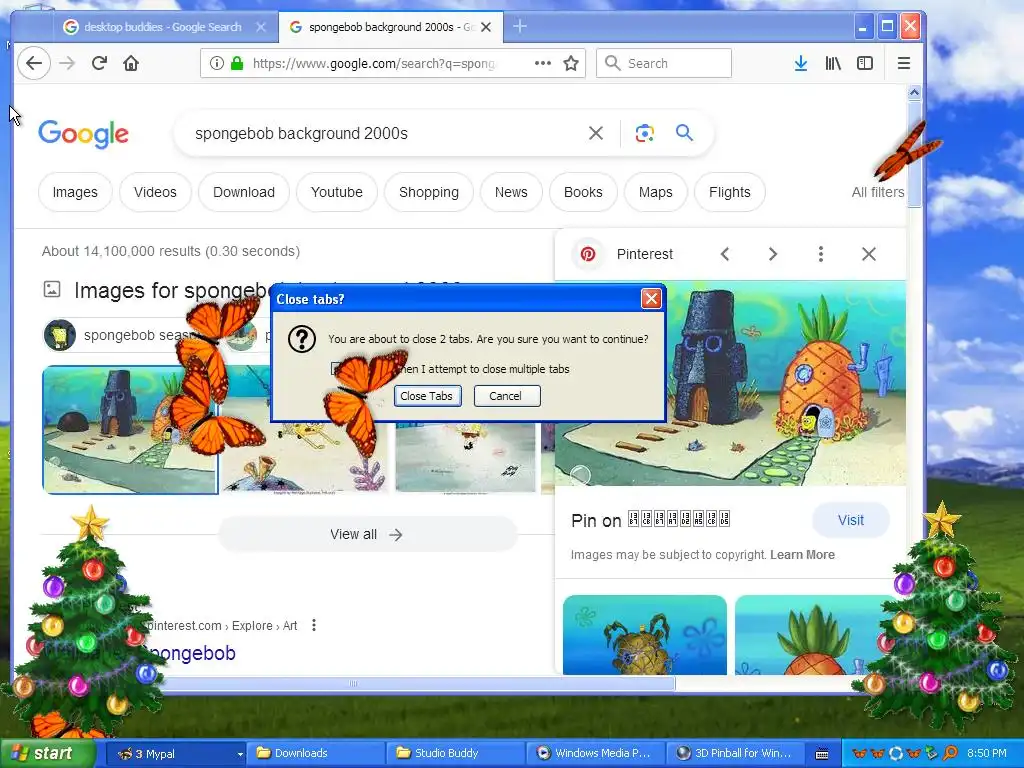Open the browser library icon

click(833, 63)
